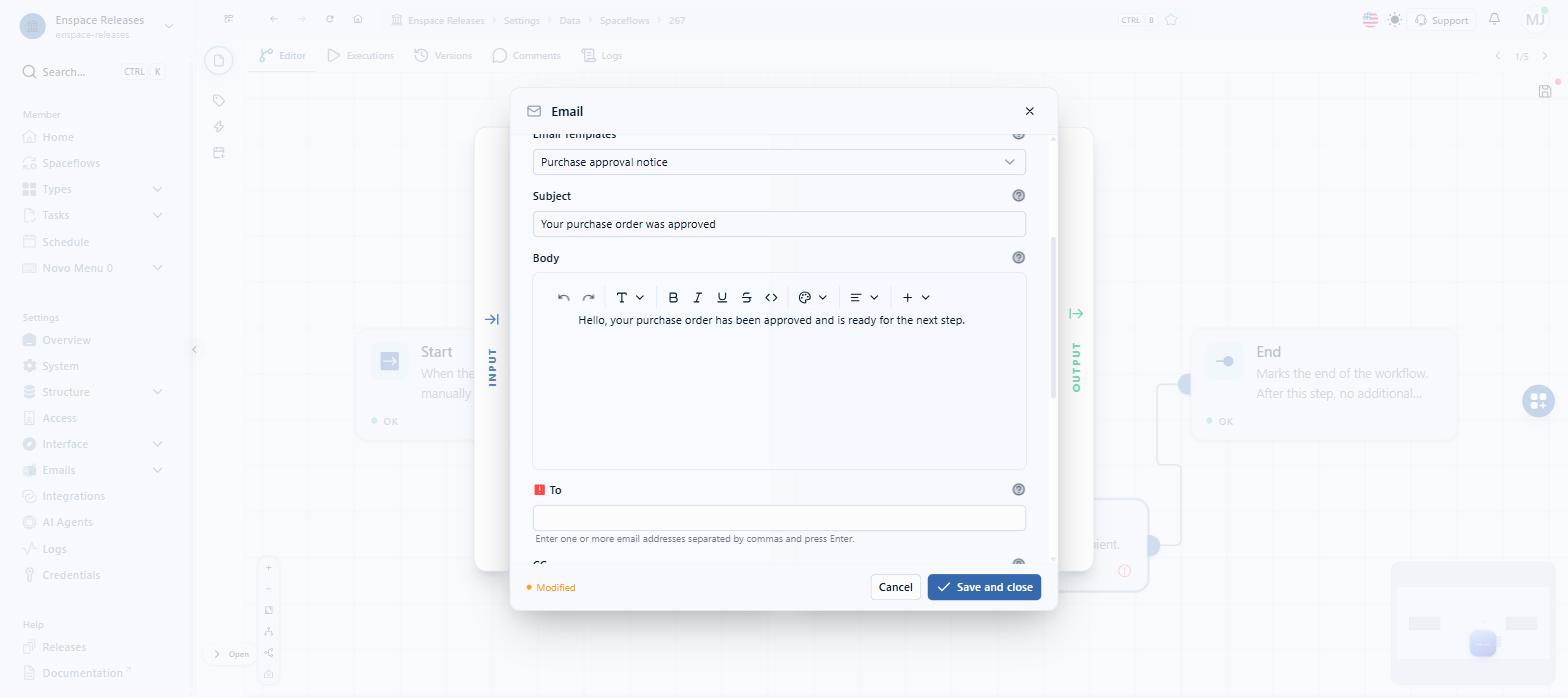Click the INPUT panel arrow icon
1568x698 pixels.
click(x=492, y=320)
